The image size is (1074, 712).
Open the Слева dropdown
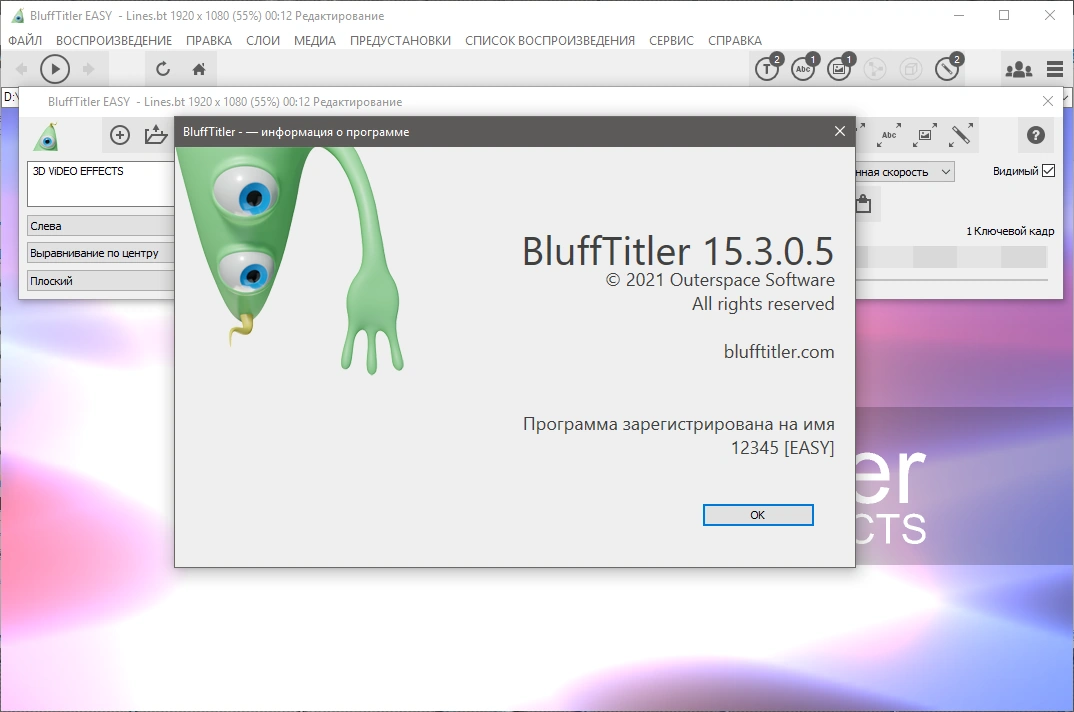coord(101,225)
